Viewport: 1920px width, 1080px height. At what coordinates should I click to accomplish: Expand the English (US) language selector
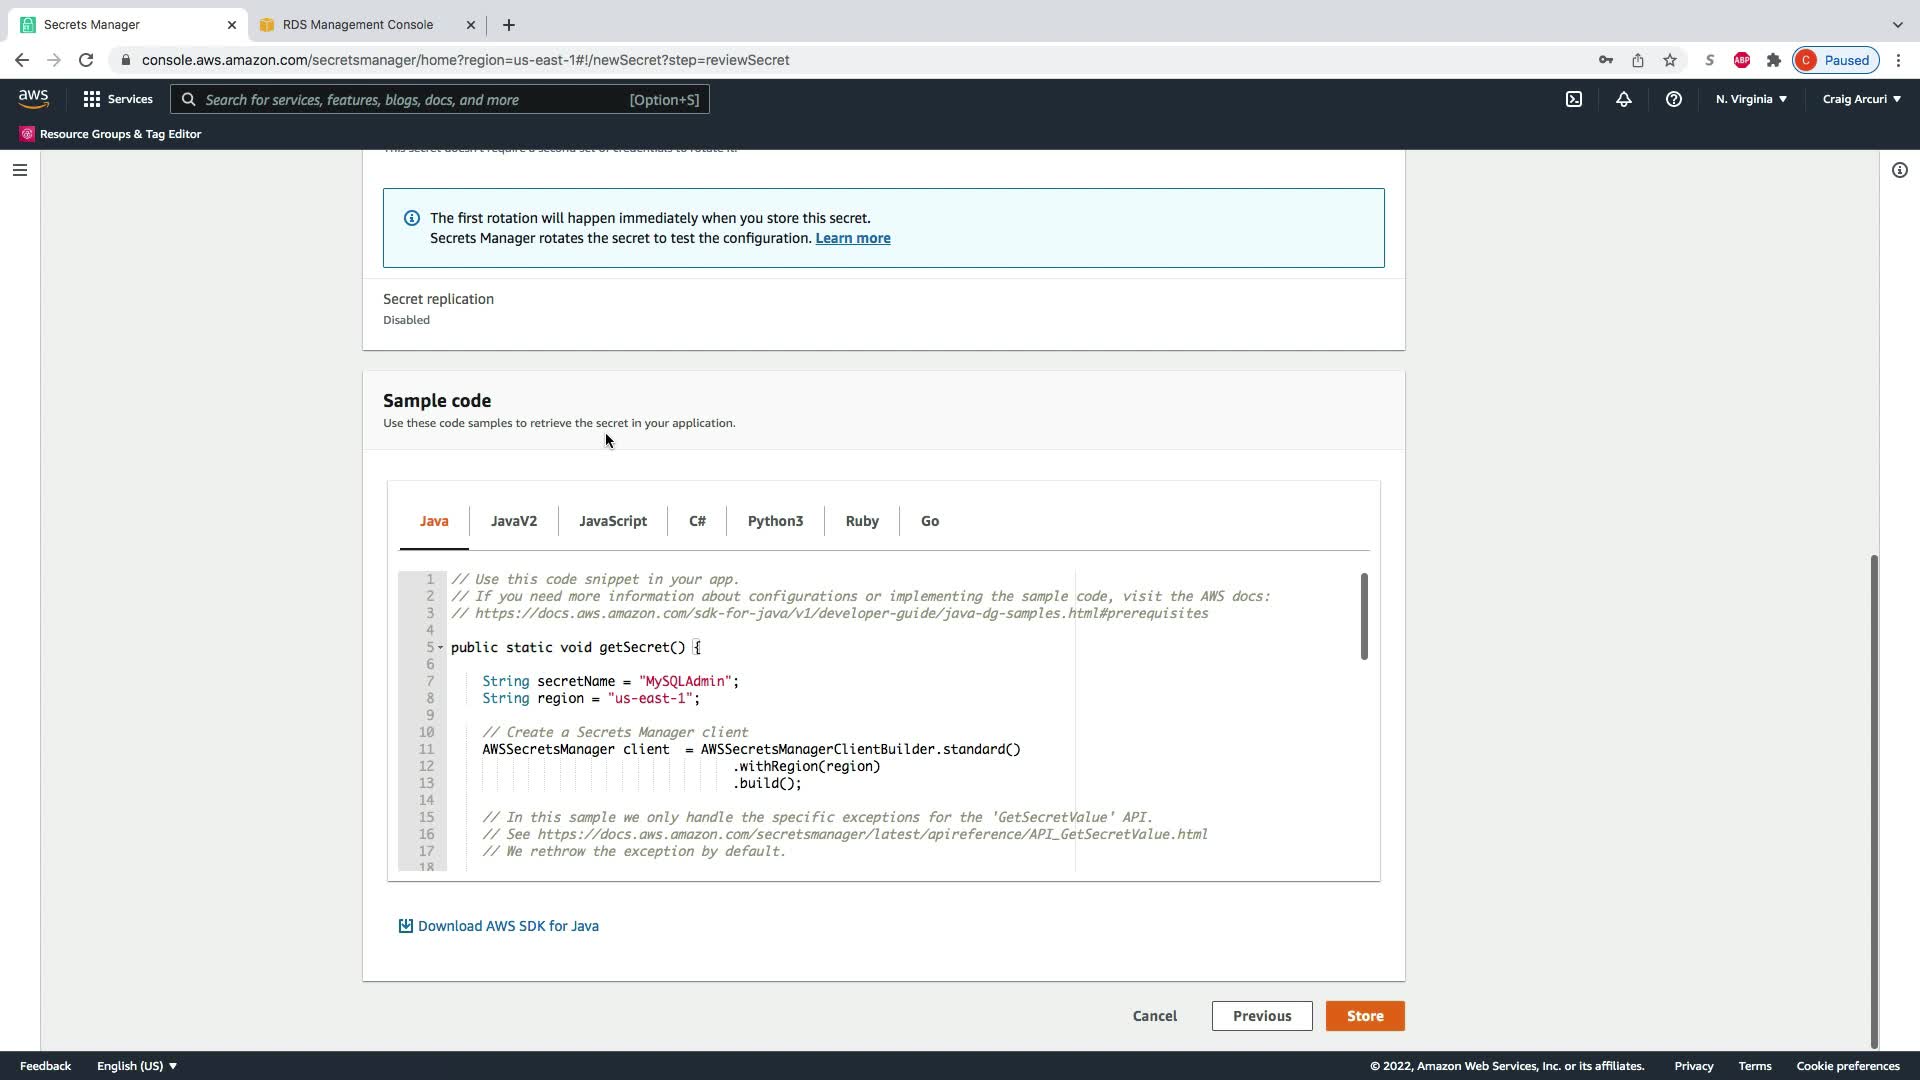pos(136,1066)
